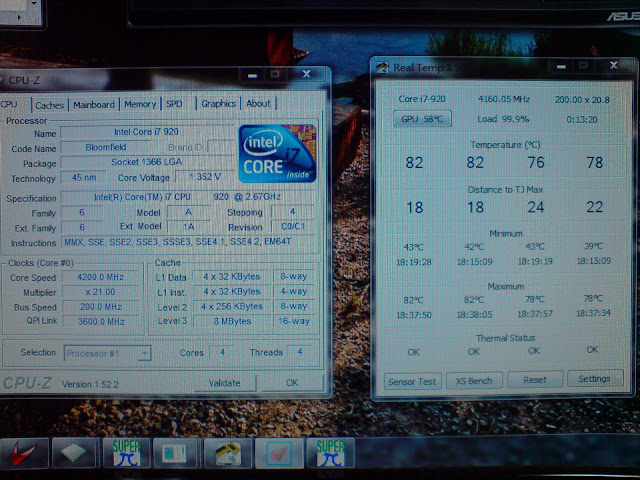Screen dimensions: 640x480
Task: Click the Core Voltage value '1.352 V'
Action: coord(204,177)
